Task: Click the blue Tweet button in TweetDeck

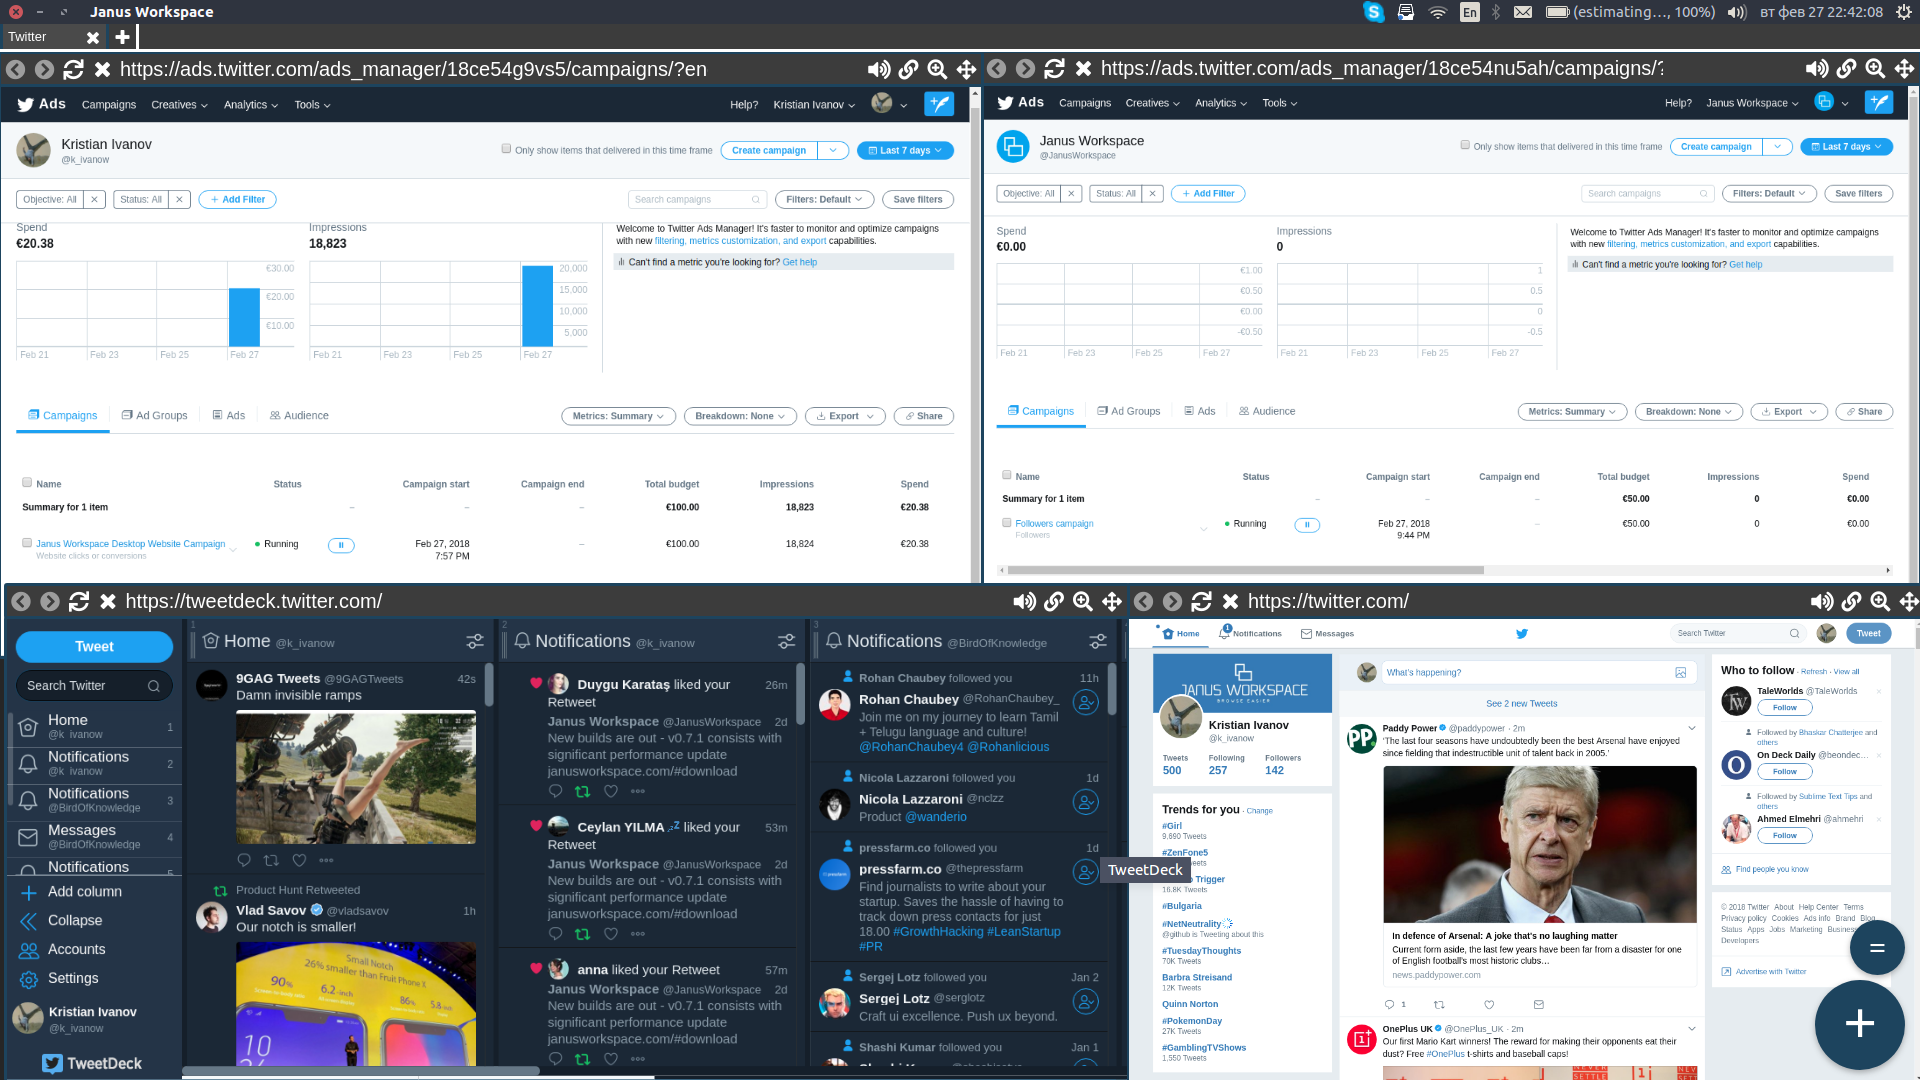Action: point(94,647)
